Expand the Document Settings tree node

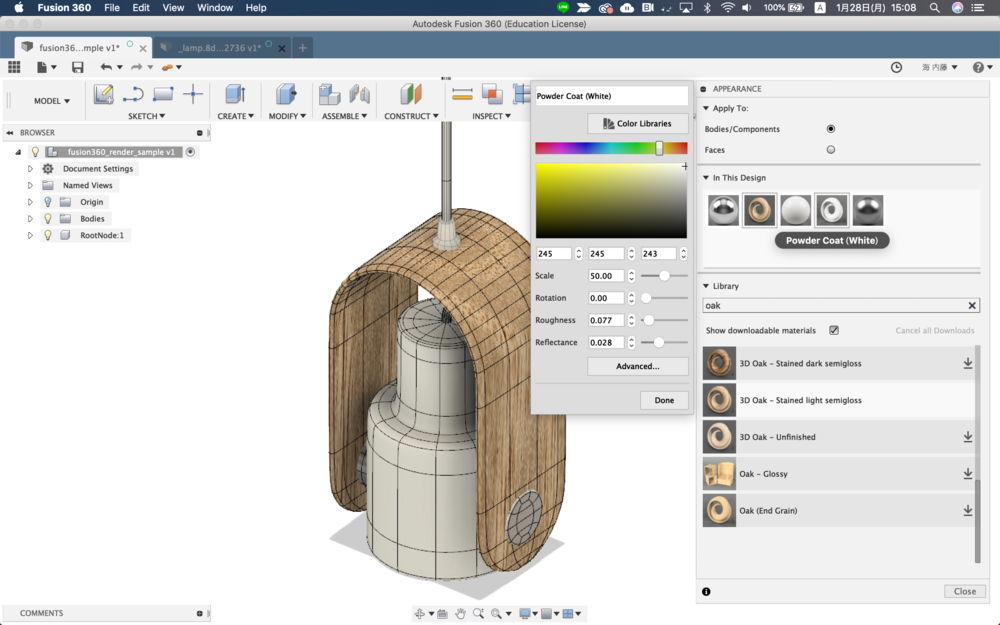[x=30, y=169]
